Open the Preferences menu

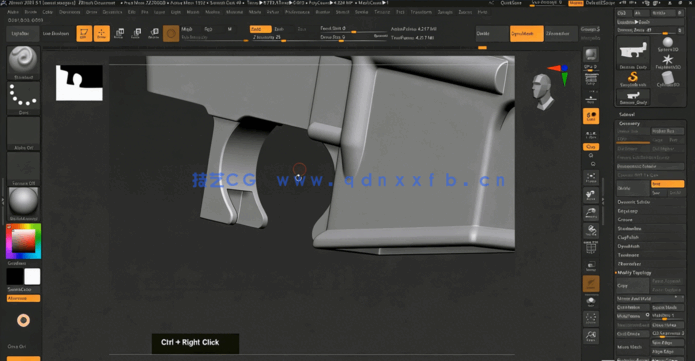pos(297,12)
